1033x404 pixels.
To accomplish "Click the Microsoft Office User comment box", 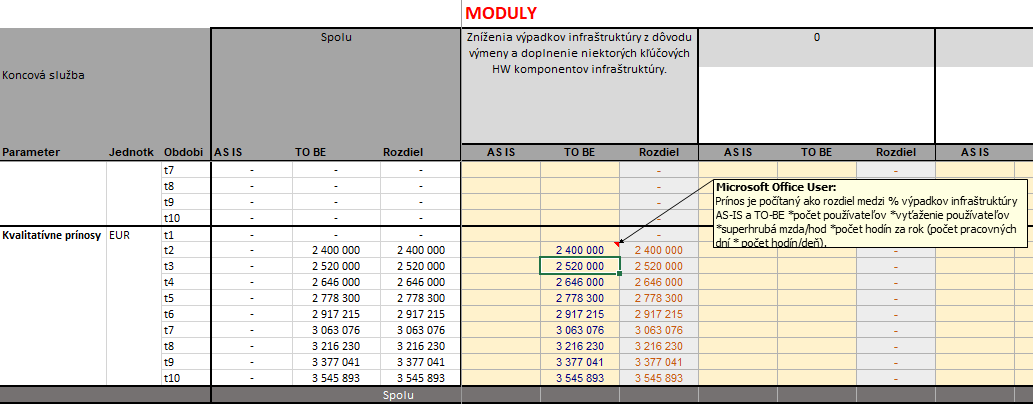I will tap(871, 214).
